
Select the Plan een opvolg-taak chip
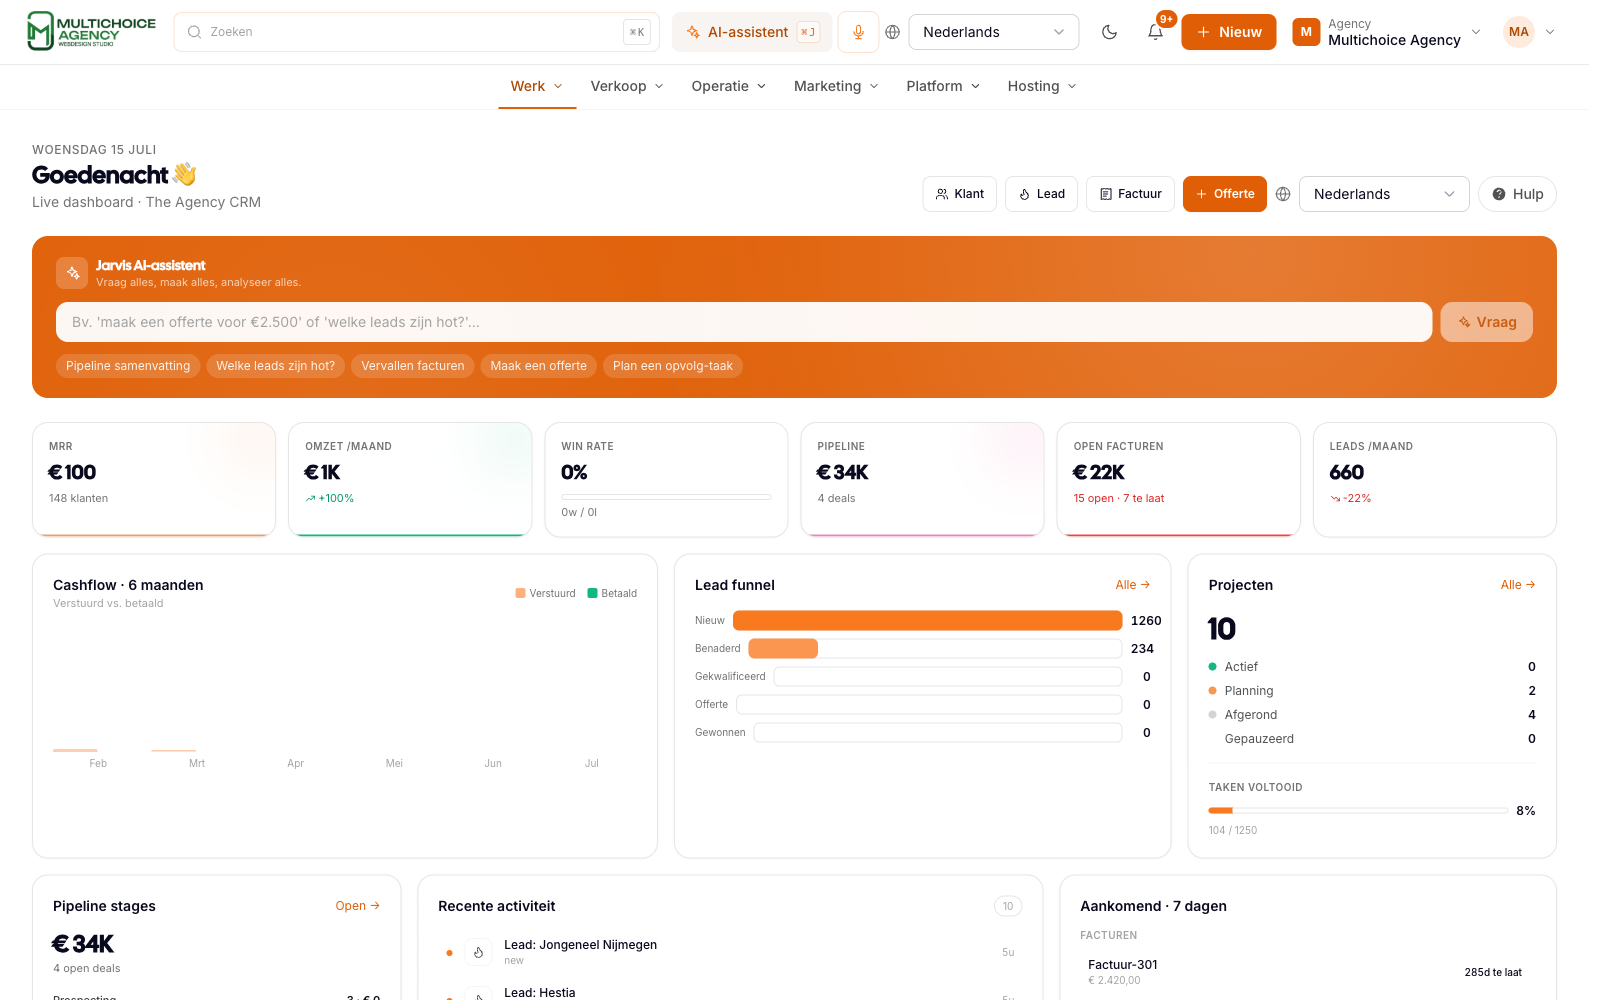tap(673, 366)
